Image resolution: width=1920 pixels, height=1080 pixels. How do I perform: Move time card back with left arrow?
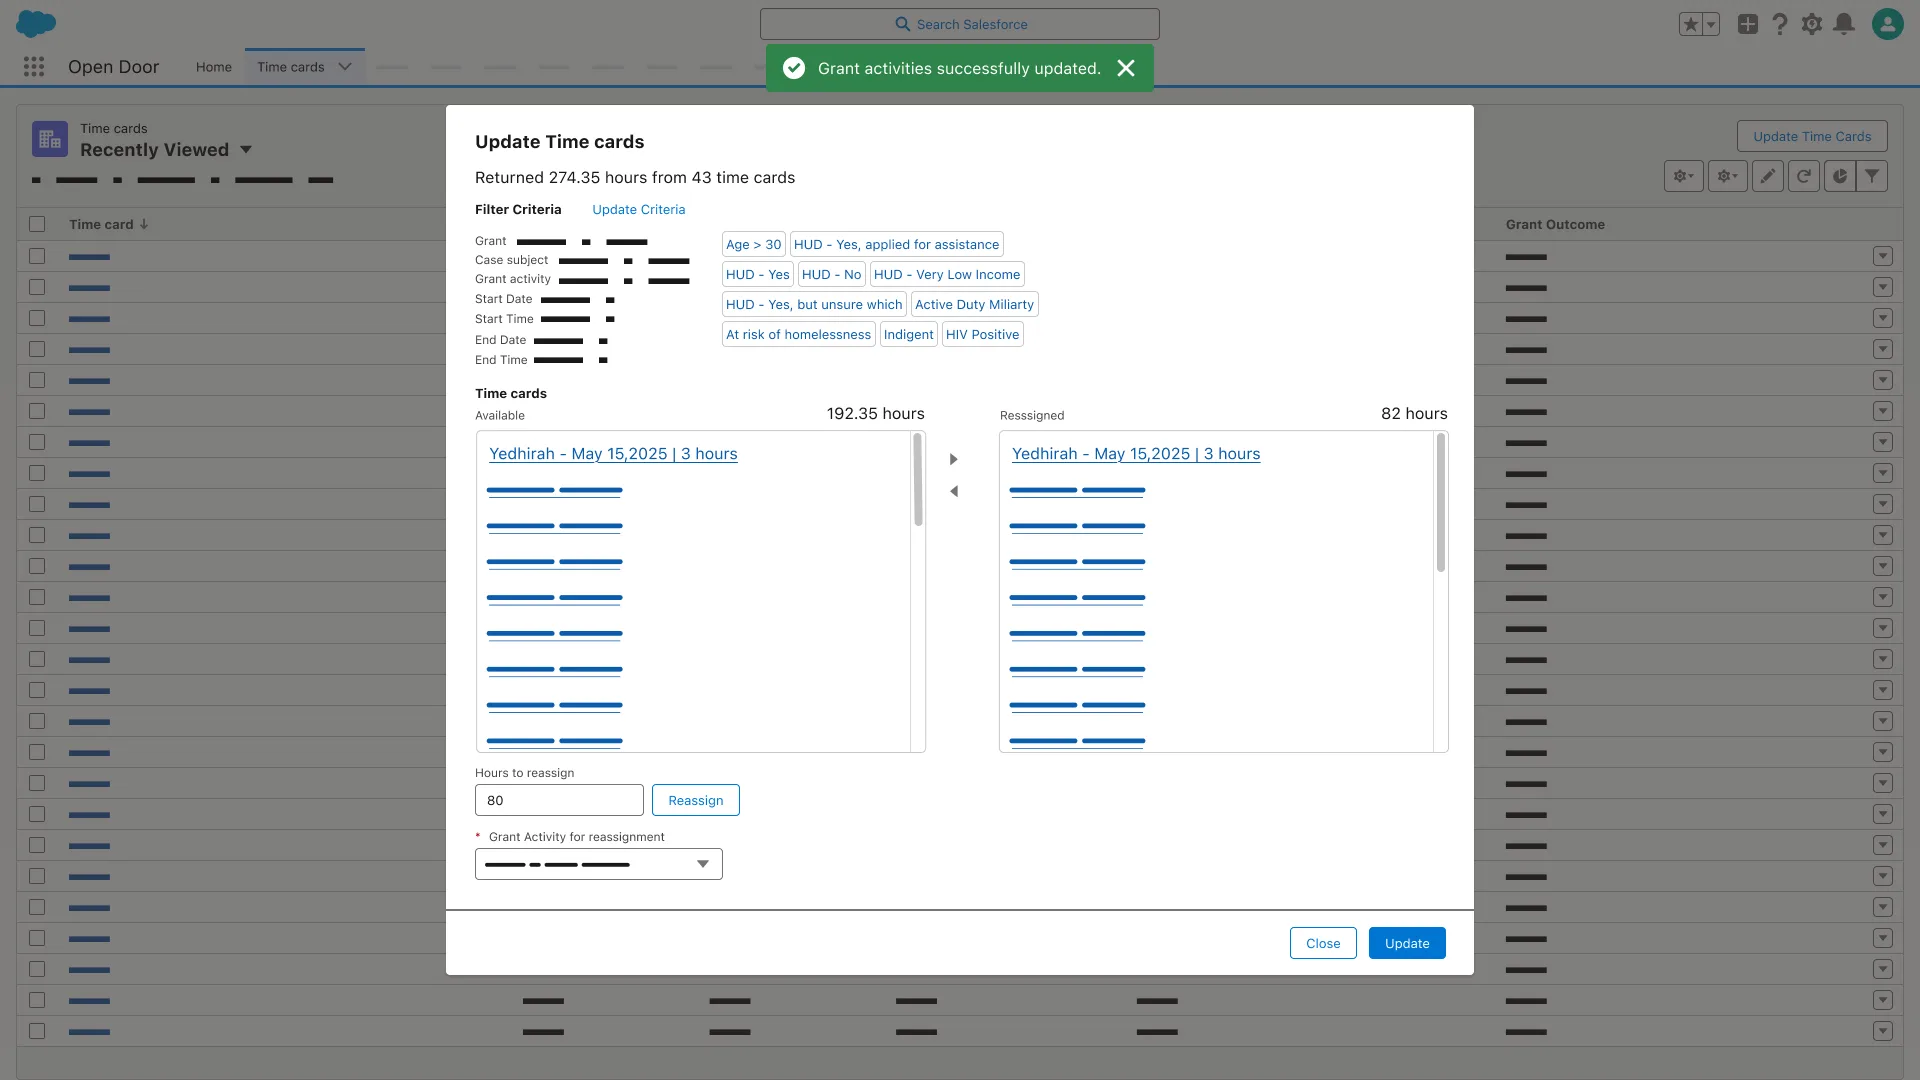click(954, 491)
